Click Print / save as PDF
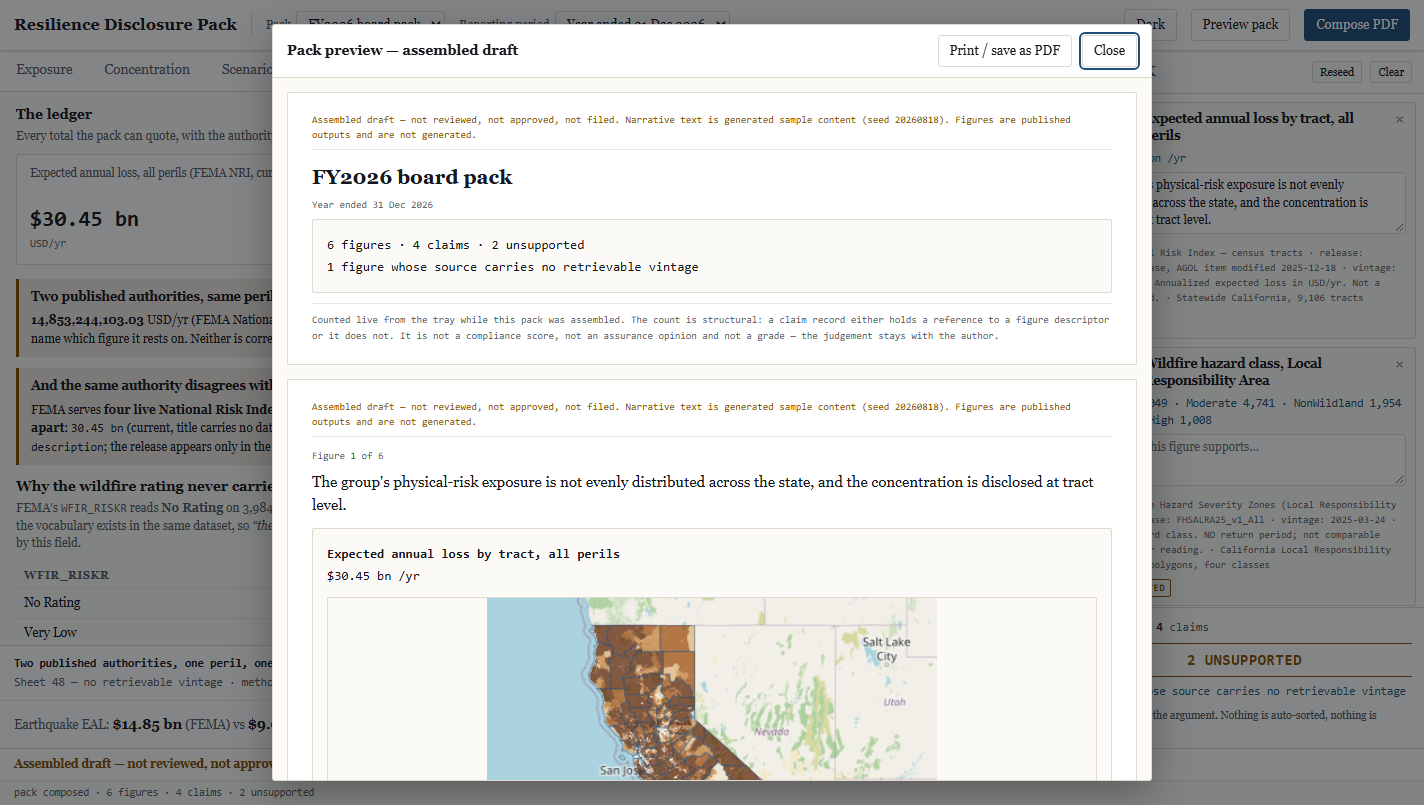 coord(1005,50)
